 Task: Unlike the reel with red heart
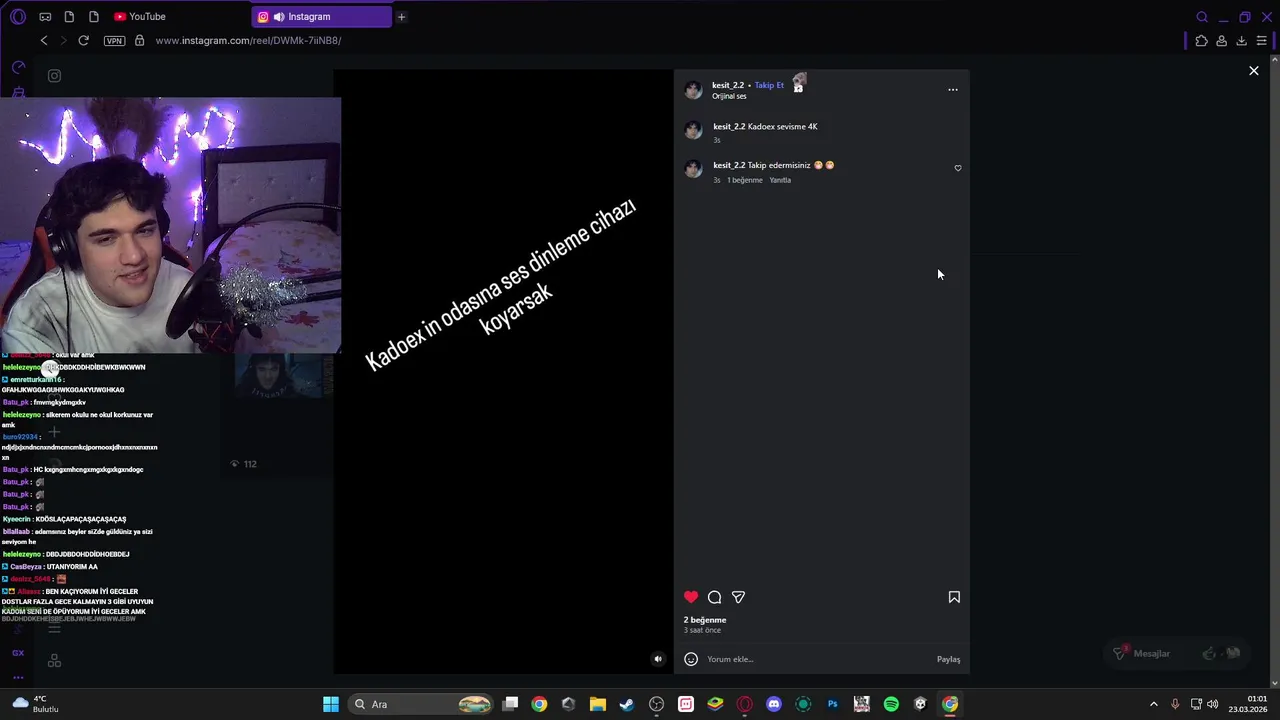click(x=691, y=597)
